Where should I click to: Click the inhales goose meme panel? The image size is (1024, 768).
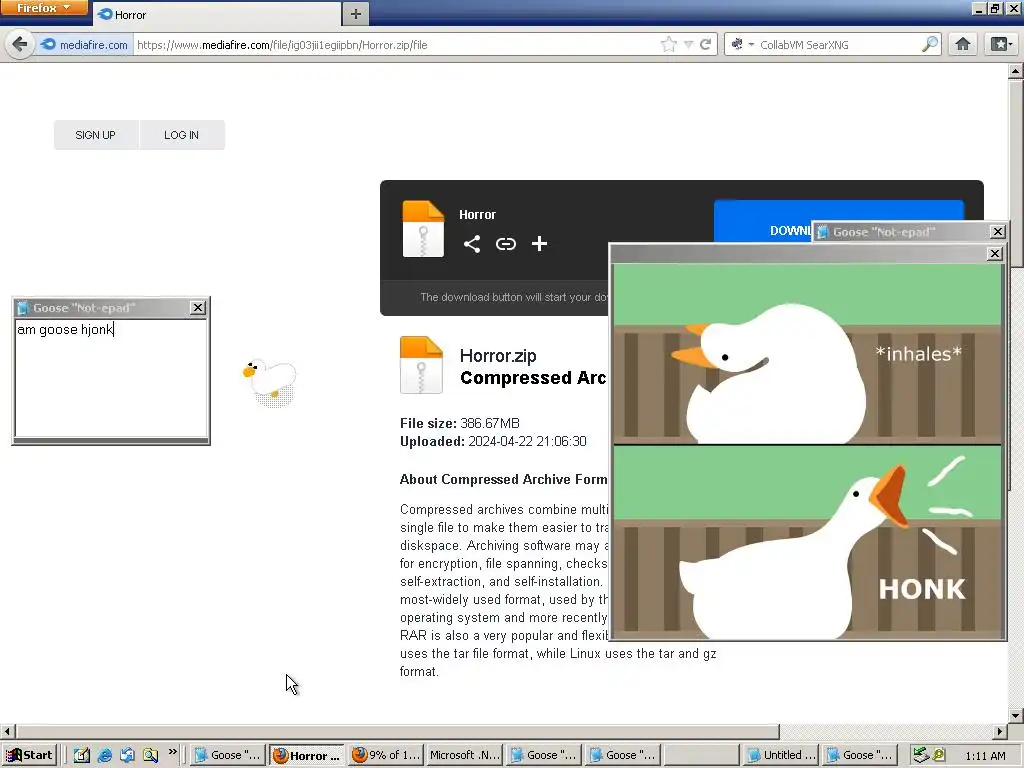807,353
